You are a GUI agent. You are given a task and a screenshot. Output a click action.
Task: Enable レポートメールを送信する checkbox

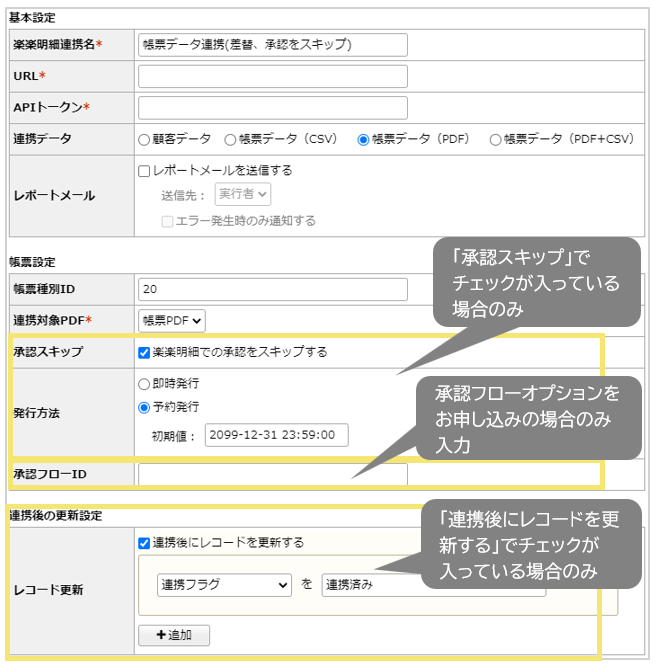pyautogui.click(x=144, y=171)
